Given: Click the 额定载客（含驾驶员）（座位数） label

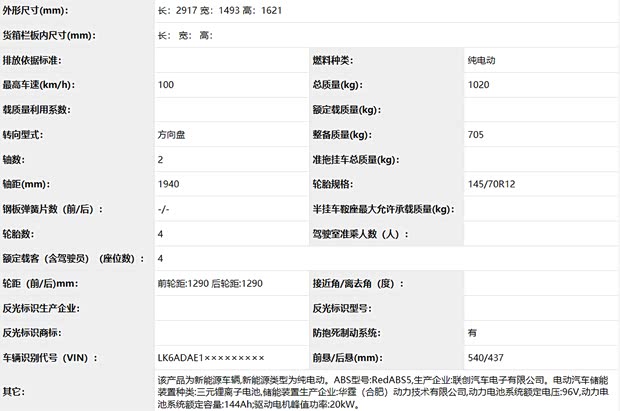Looking at the screenshot, I should click(74, 259).
